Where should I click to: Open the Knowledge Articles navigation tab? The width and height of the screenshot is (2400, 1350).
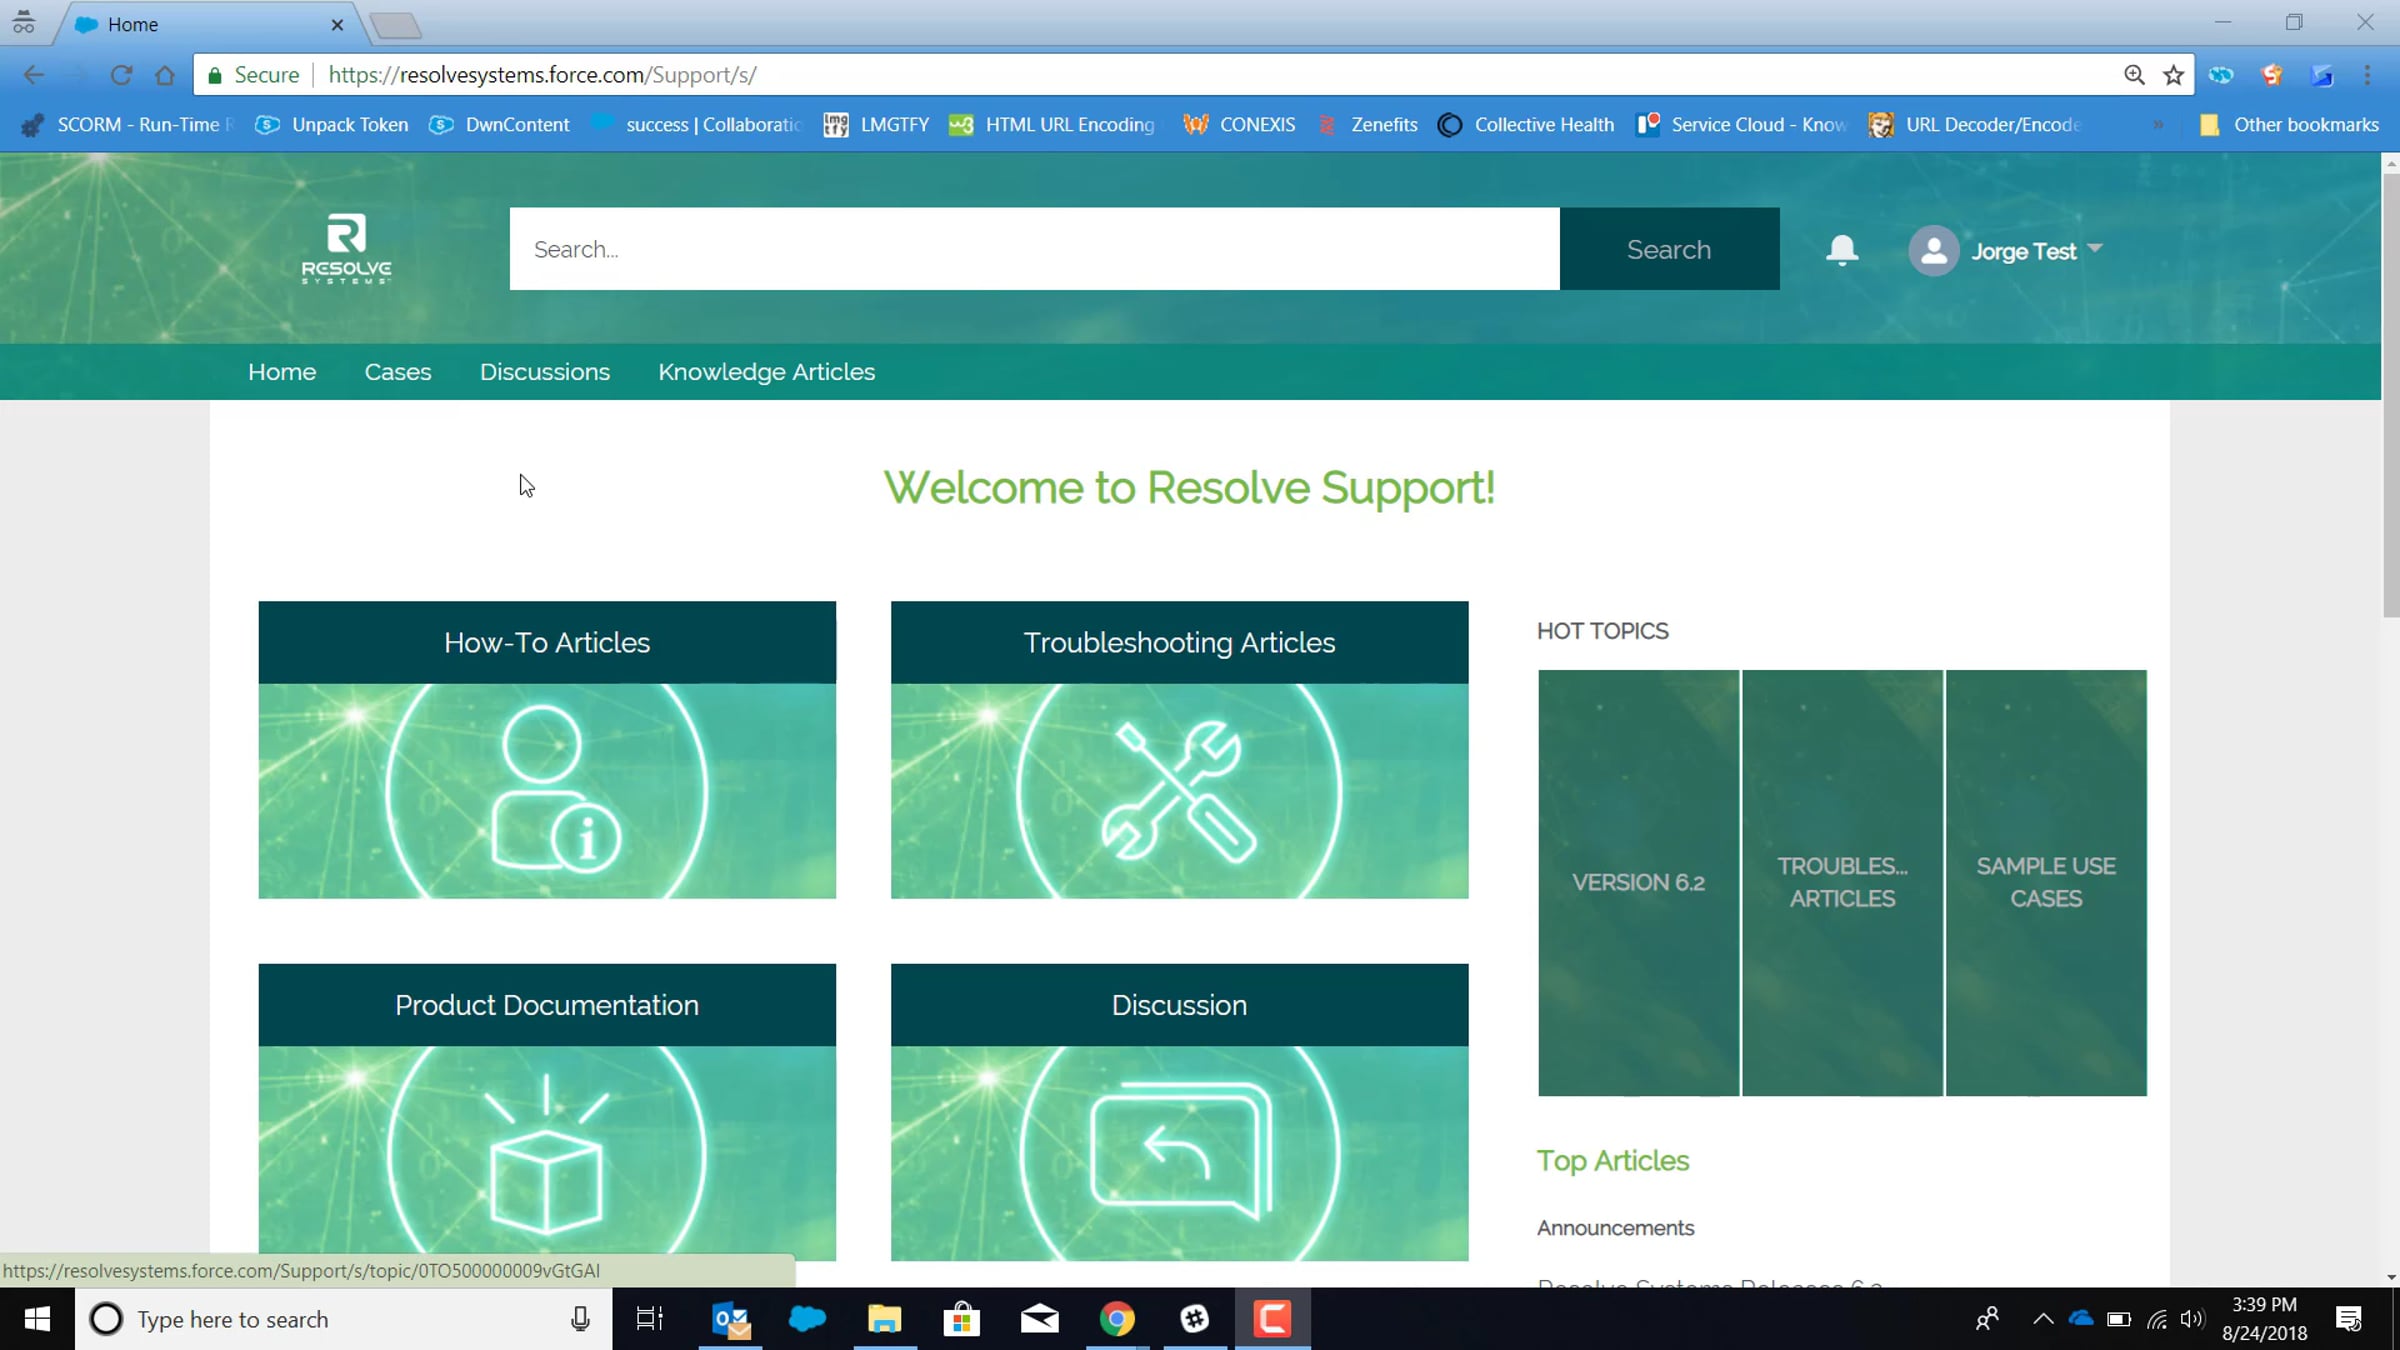click(x=766, y=372)
